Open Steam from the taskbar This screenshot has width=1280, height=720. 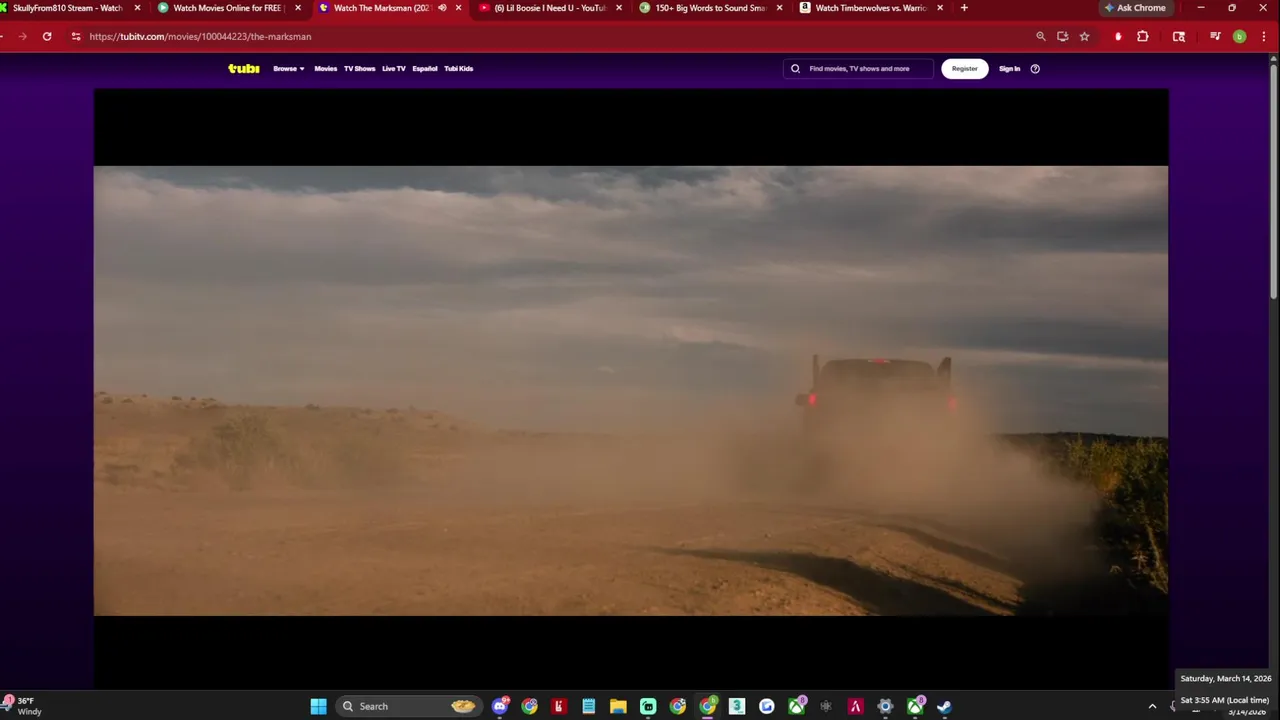click(944, 706)
